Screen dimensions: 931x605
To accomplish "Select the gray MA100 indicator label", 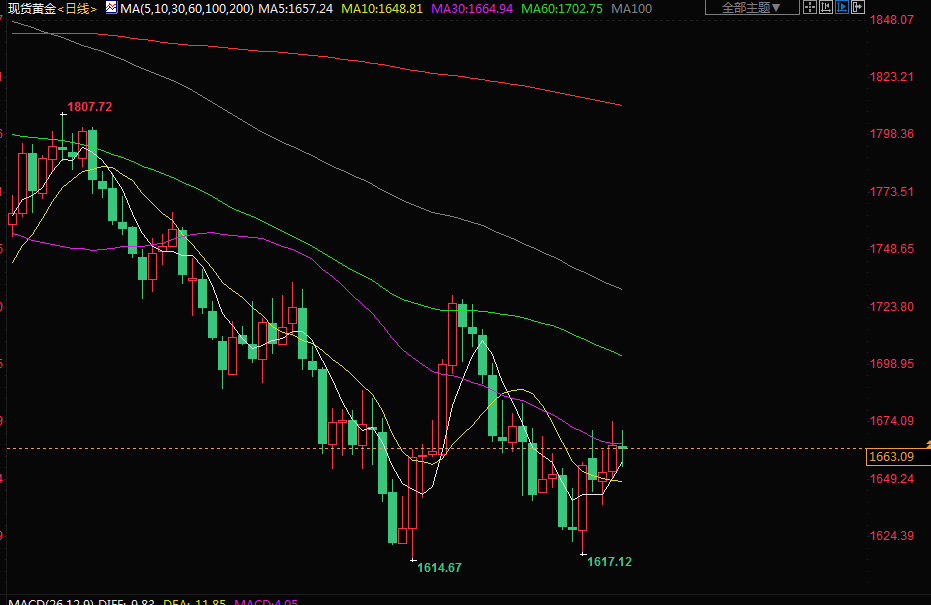I will tap(631, 8).
